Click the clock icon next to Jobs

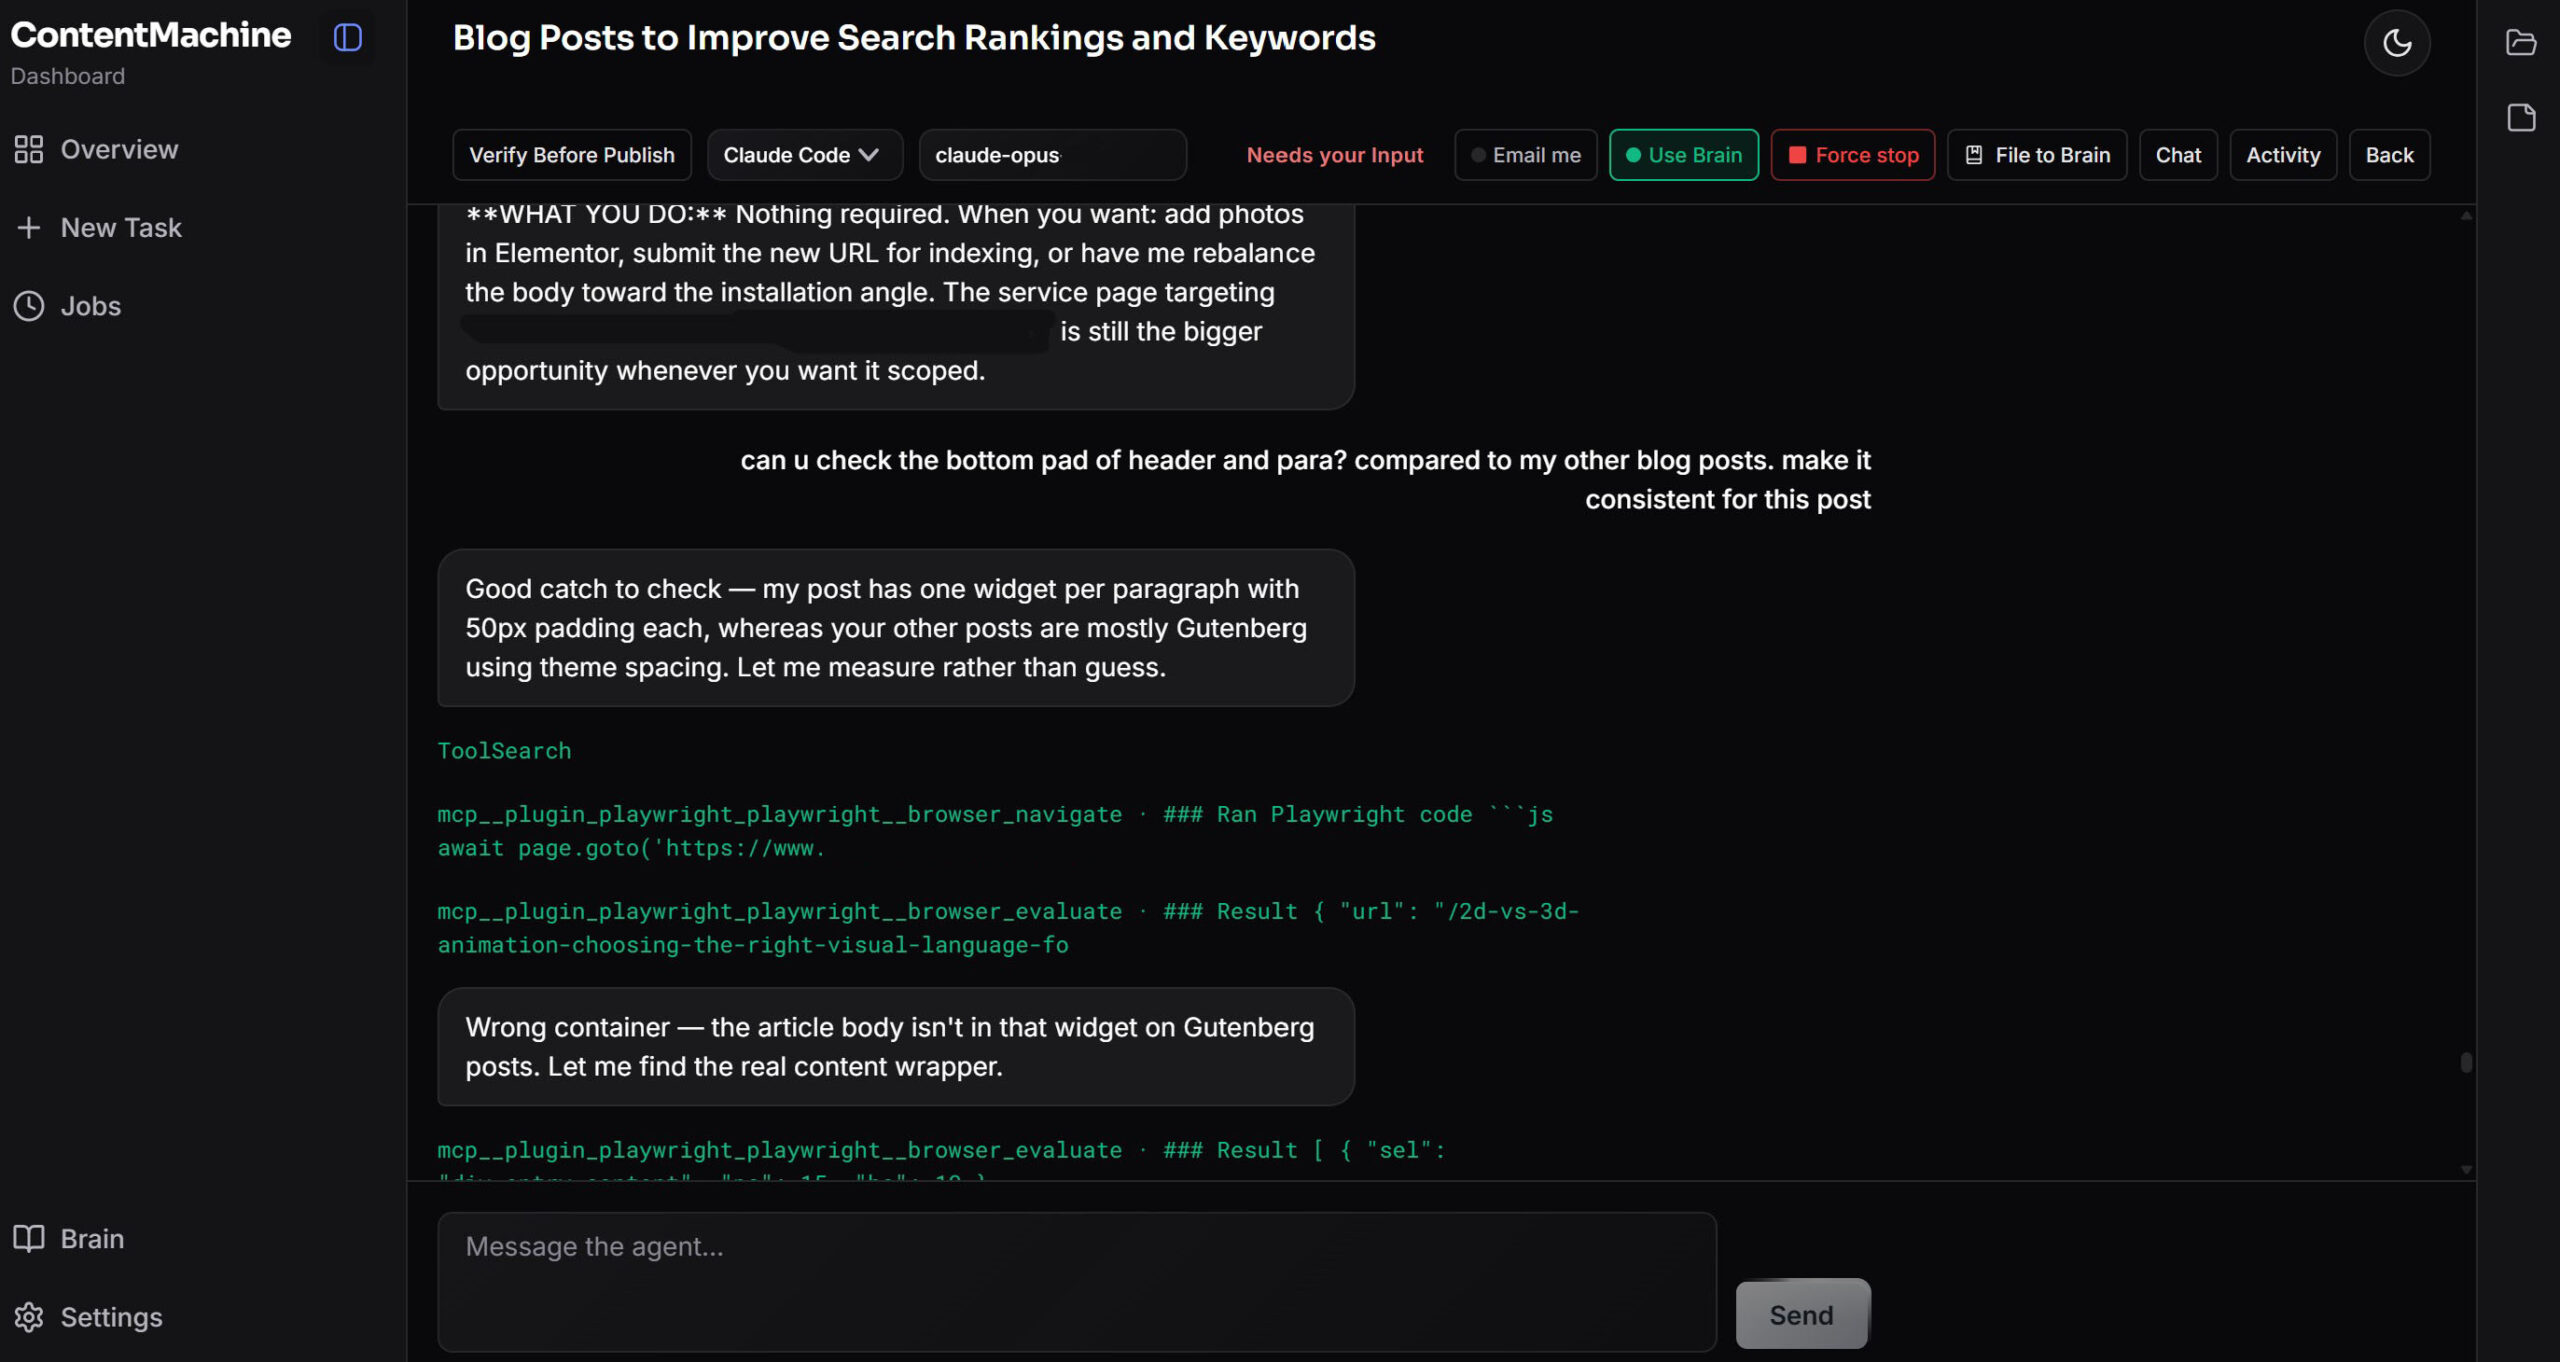29,306
